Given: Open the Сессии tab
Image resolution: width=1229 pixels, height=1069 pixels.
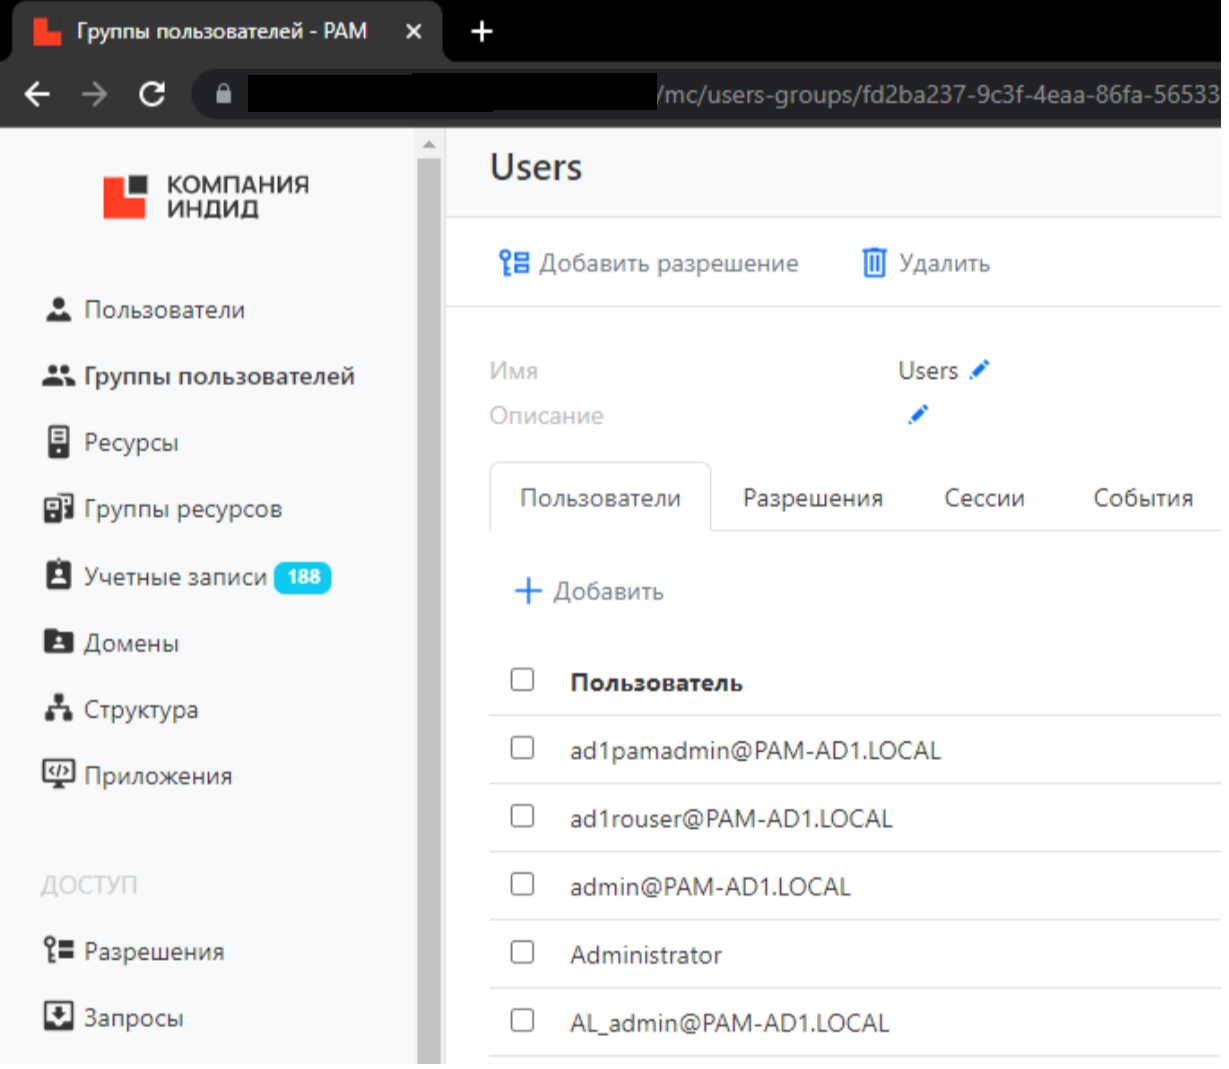Looking at the screenshot, I should point(984,498).
